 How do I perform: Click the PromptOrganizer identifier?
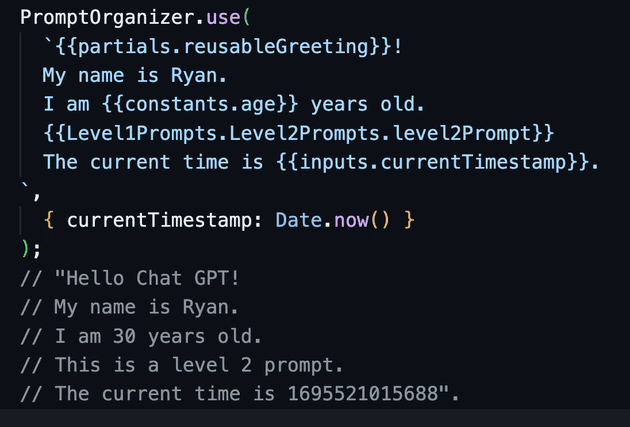pos(107,18)
